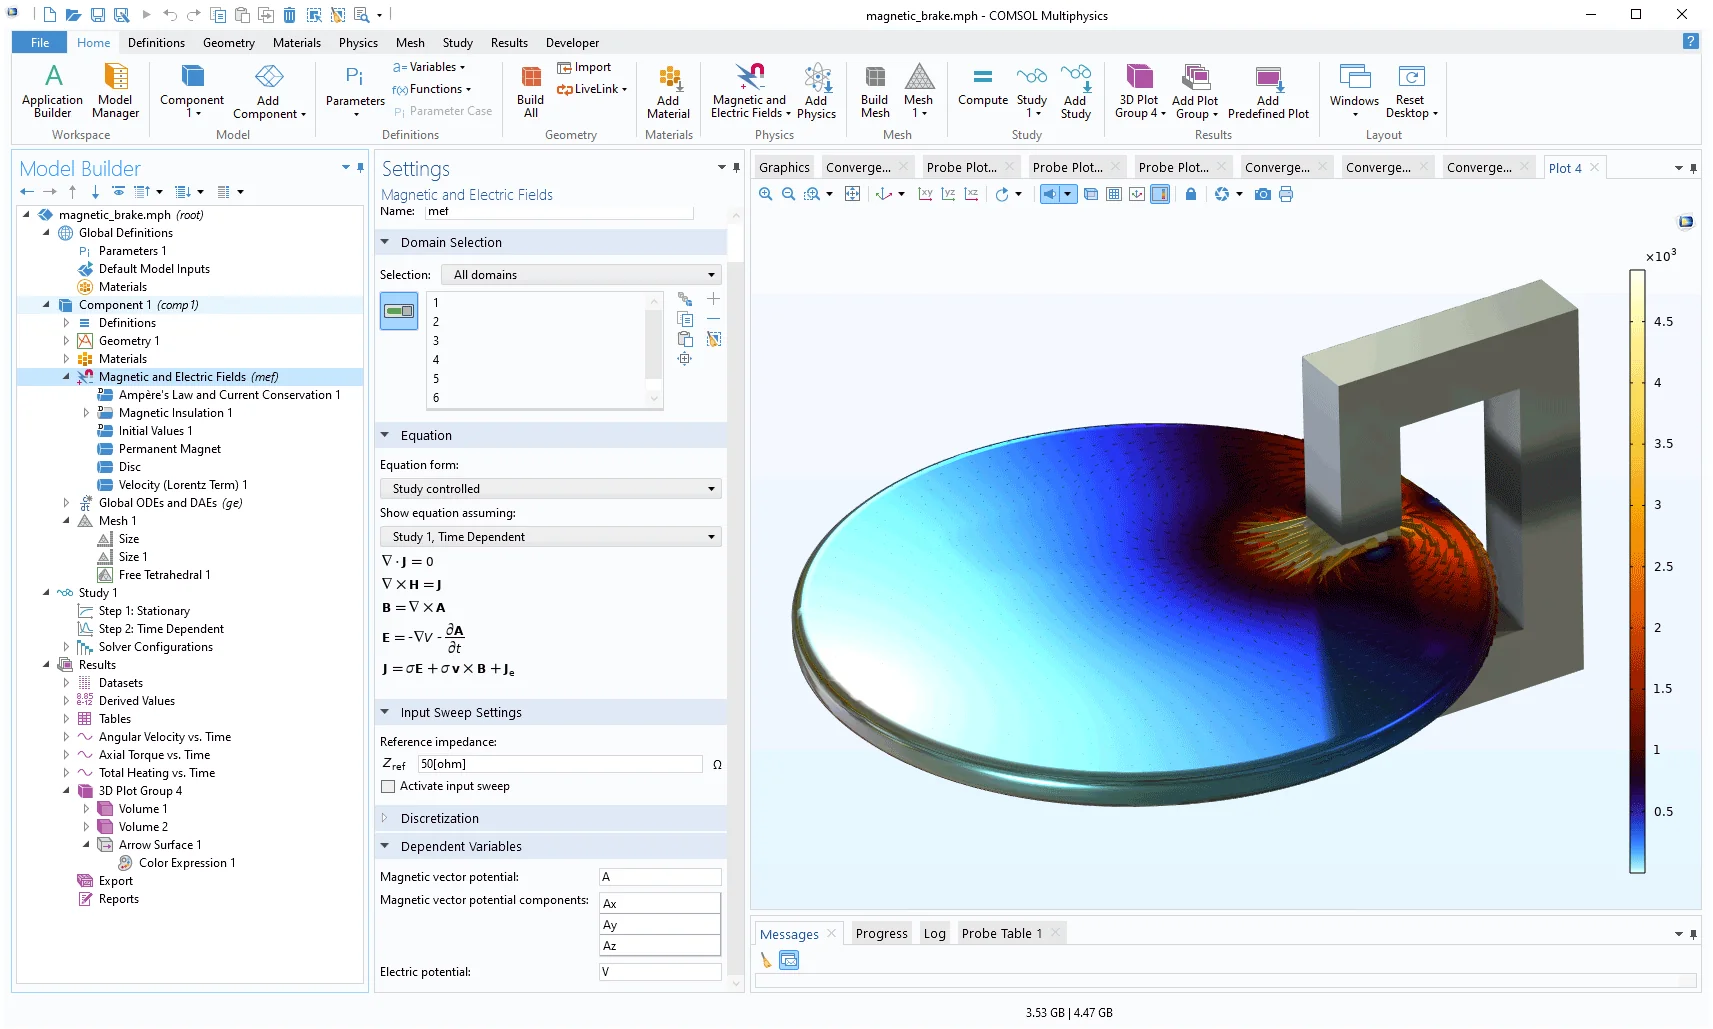Switch to the Progress tab

click(x=881, y=933)
